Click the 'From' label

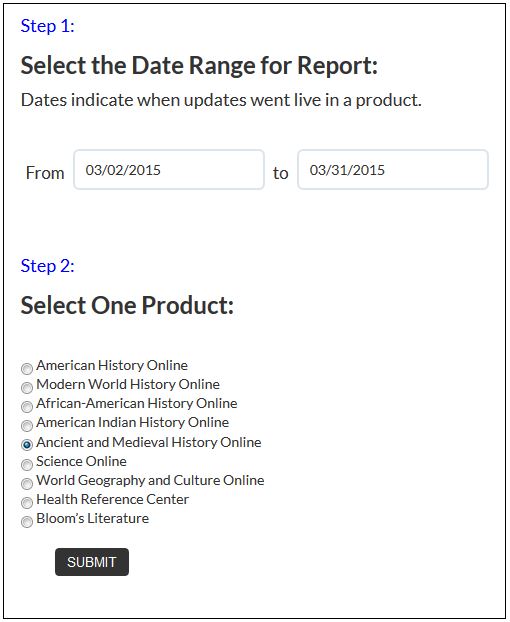tap(45, 173)
